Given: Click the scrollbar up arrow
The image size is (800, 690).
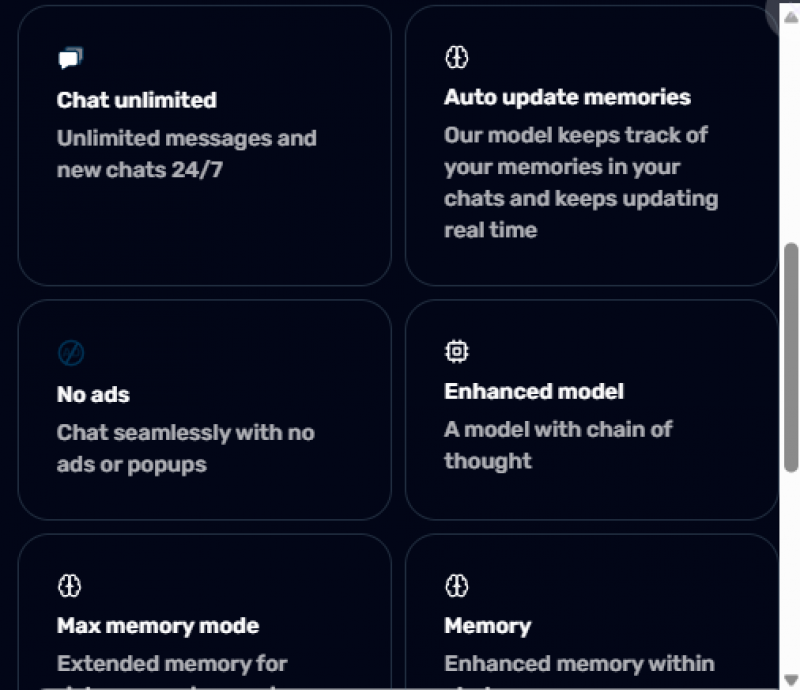Looking at the screenshot, I should 791,17.
